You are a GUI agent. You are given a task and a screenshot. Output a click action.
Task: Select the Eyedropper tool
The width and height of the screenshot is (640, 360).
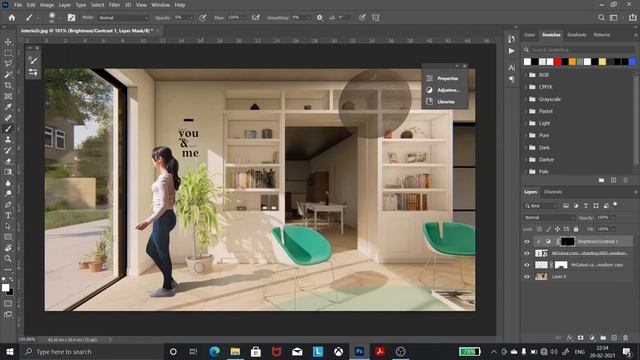coord(8,107)
